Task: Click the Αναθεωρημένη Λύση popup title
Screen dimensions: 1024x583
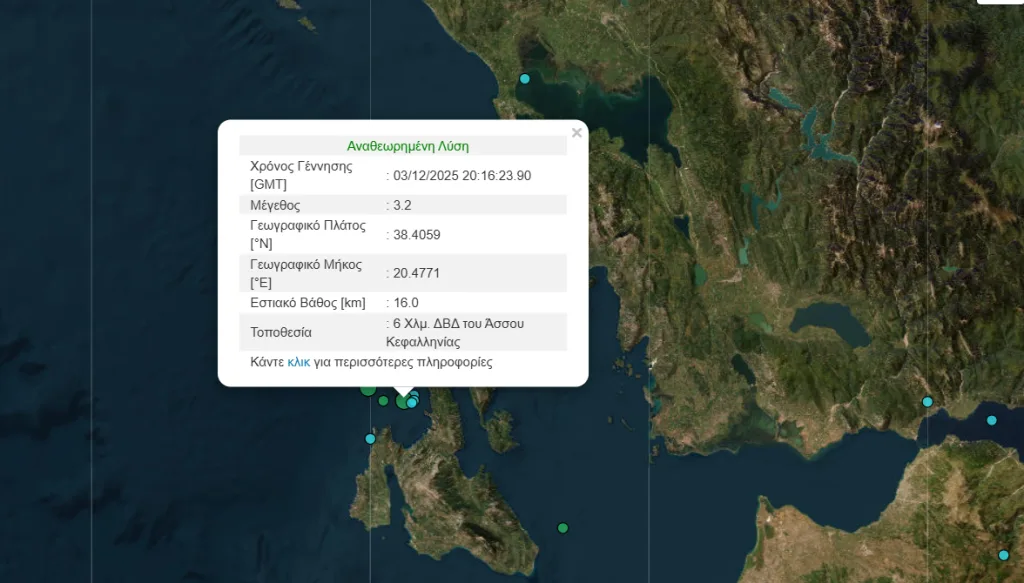Action: tap(405, 144)
